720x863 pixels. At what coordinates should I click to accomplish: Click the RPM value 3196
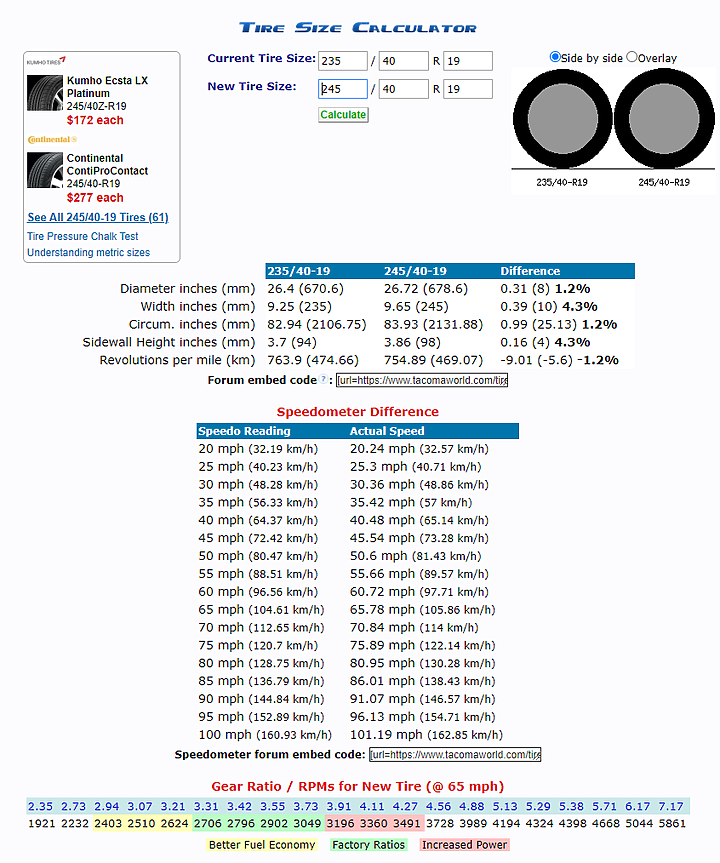click(x=340, y=823)
